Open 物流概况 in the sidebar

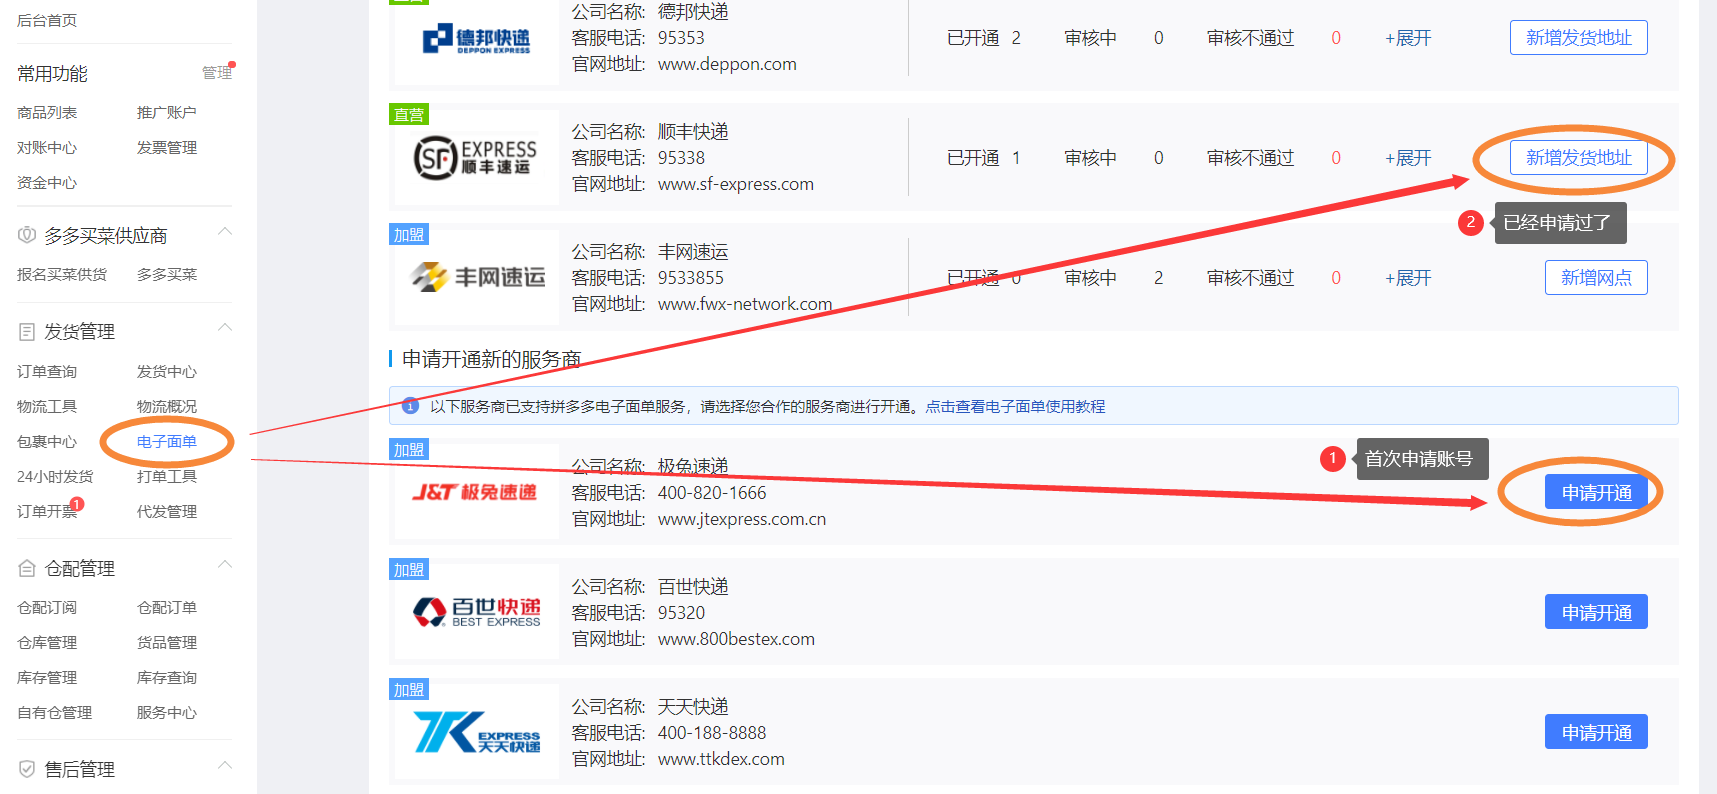(167, 407)
